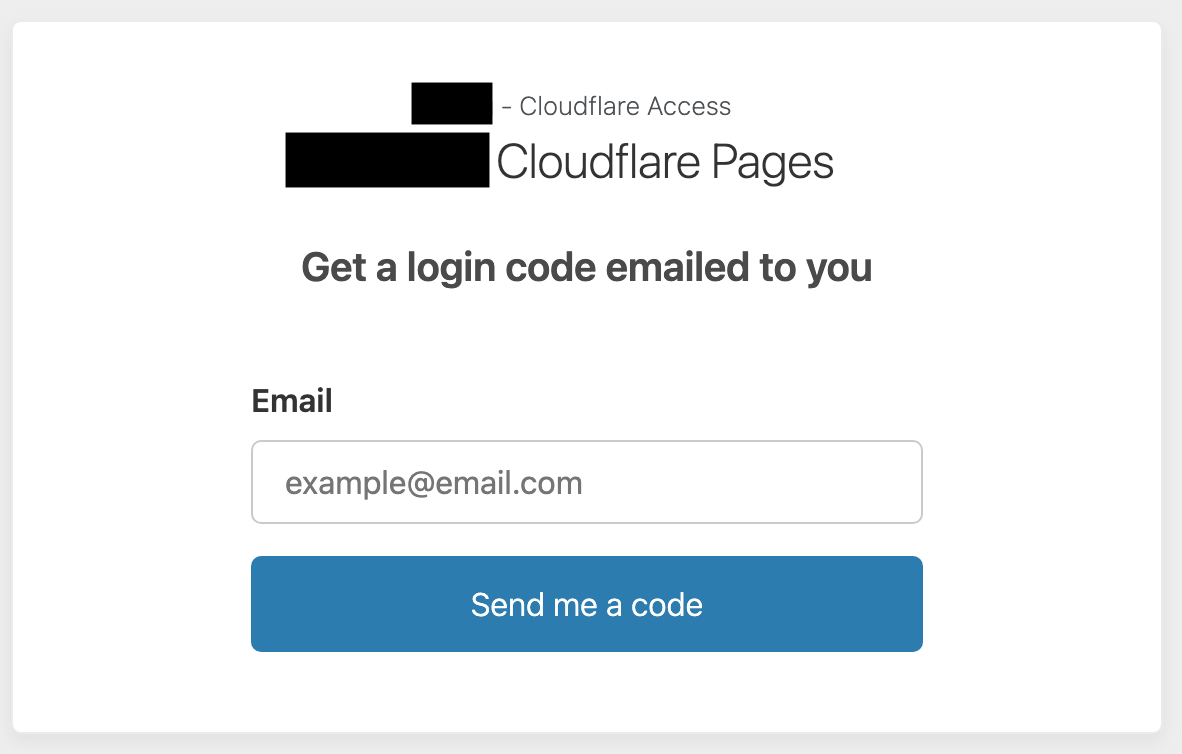Focus the example@email.com placeholder text
This screenshot has width=1182, height=754.
tap(434, 484)
